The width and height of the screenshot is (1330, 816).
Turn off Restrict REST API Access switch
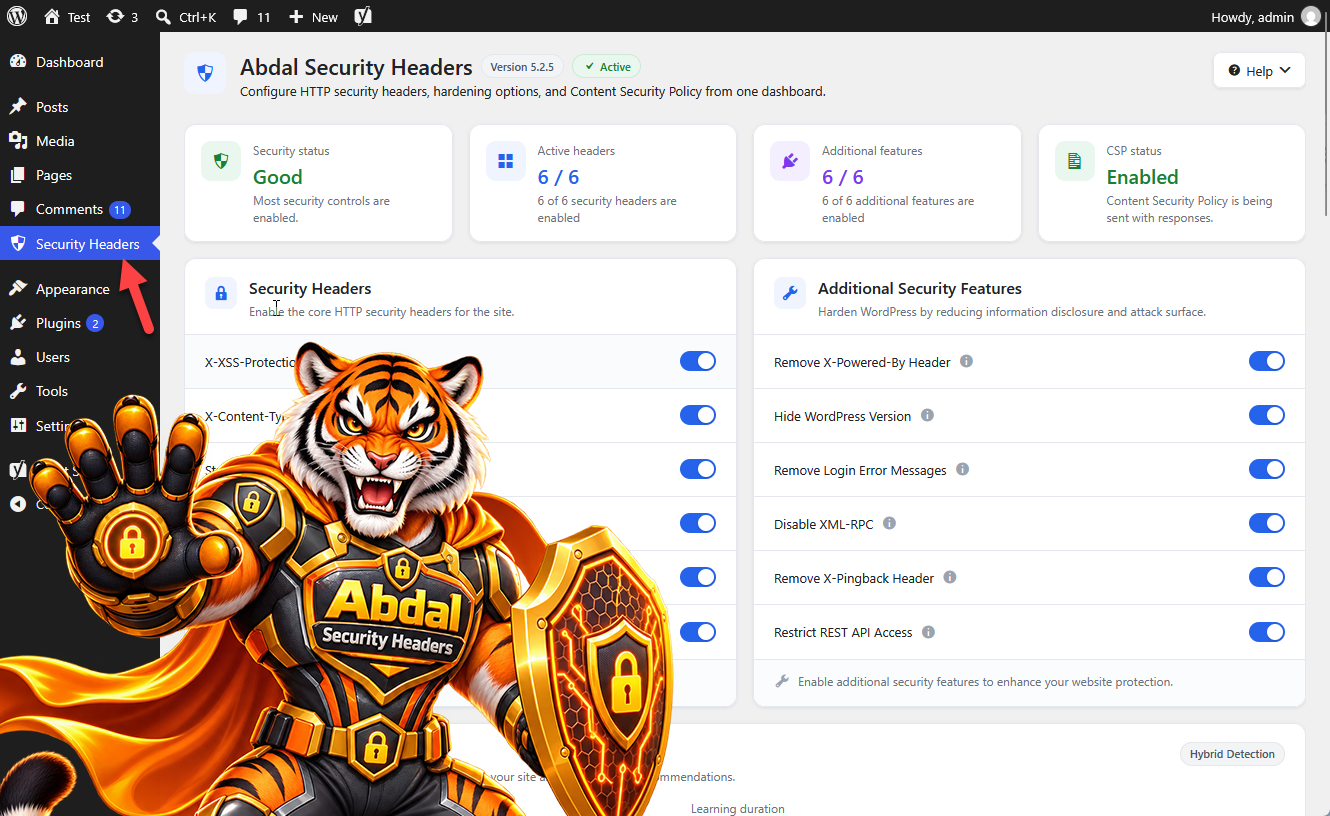1267,632
